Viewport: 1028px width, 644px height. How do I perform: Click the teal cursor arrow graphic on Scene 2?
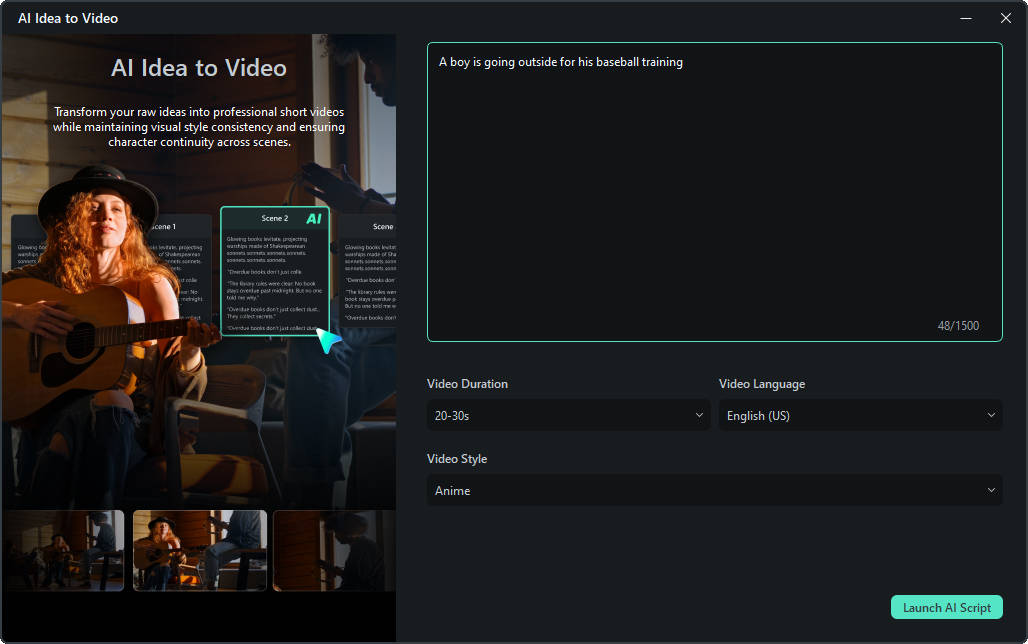click(328, 340)
